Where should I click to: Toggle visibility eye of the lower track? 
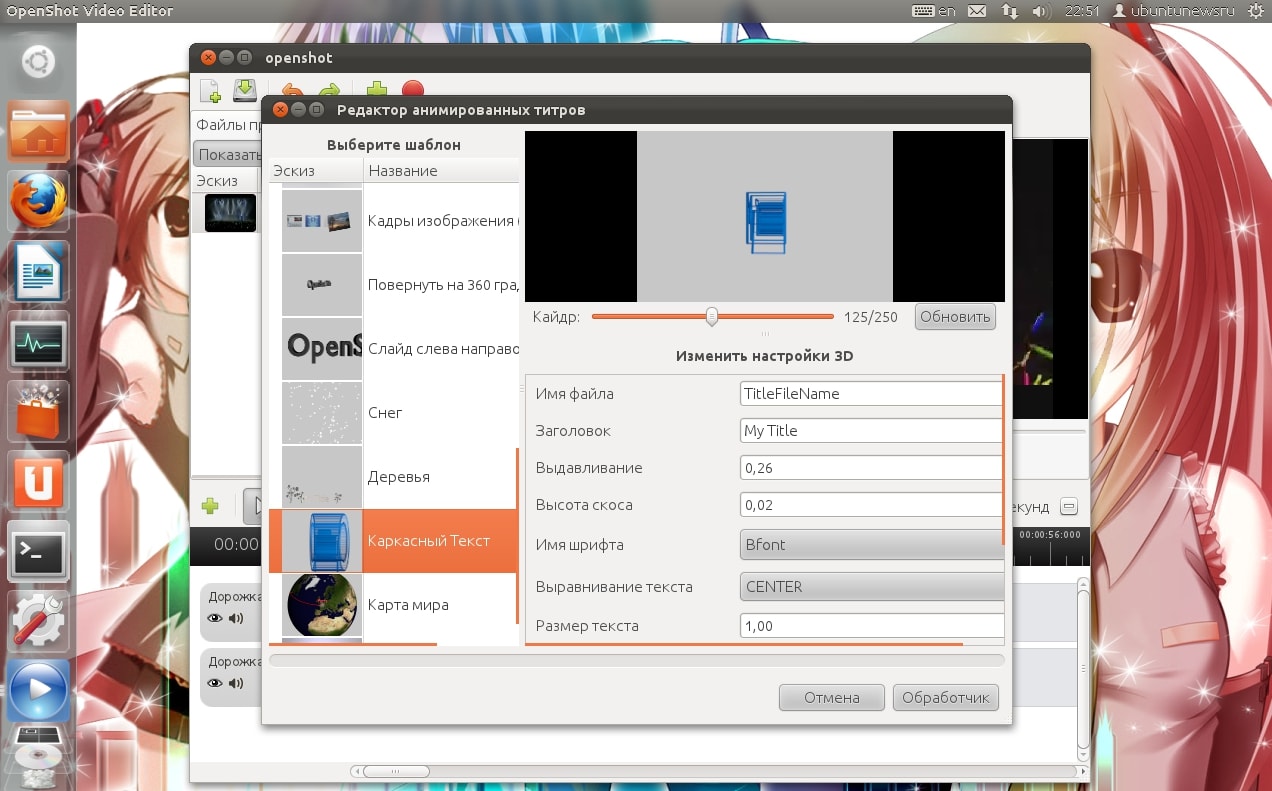(x=215, y=683)
